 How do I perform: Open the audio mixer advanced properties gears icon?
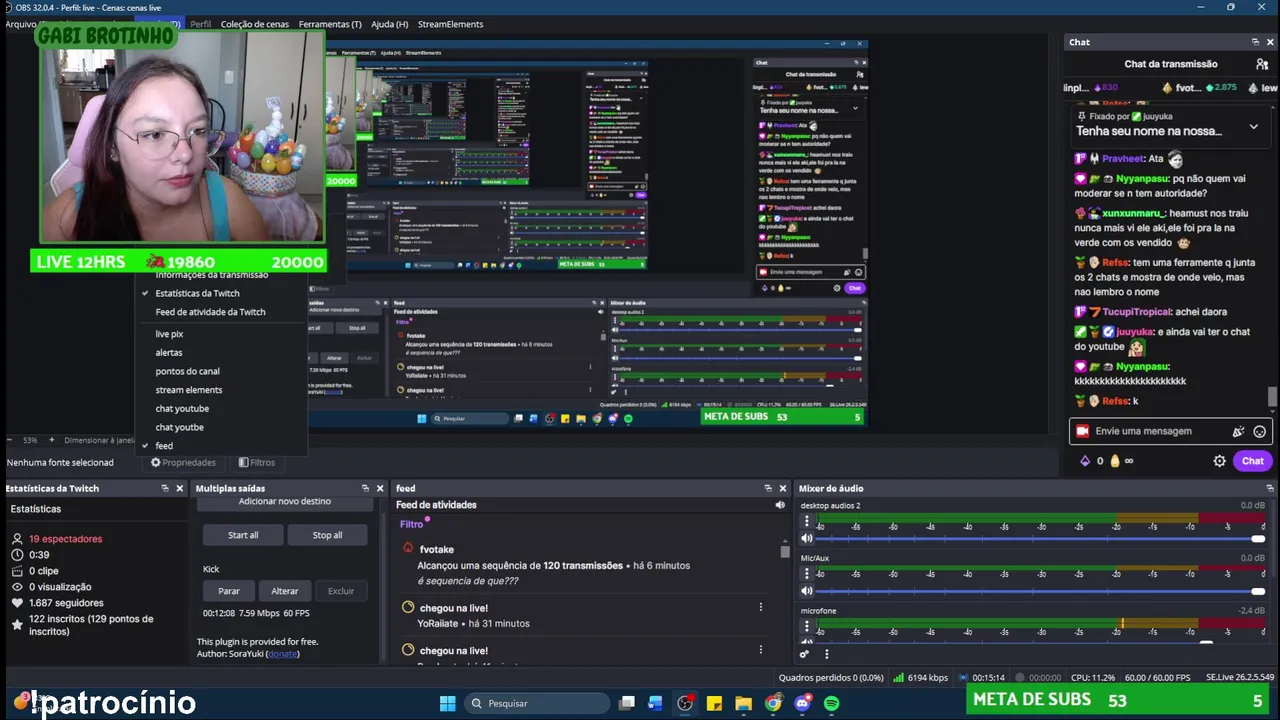804,654
